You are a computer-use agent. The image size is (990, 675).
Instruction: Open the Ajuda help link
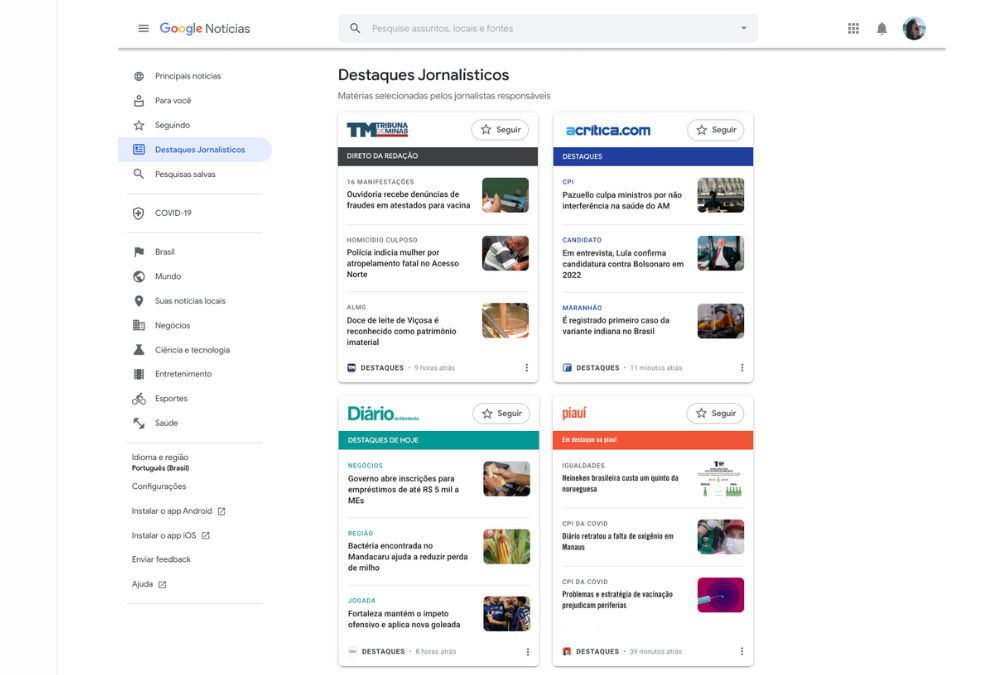[149, 584]
